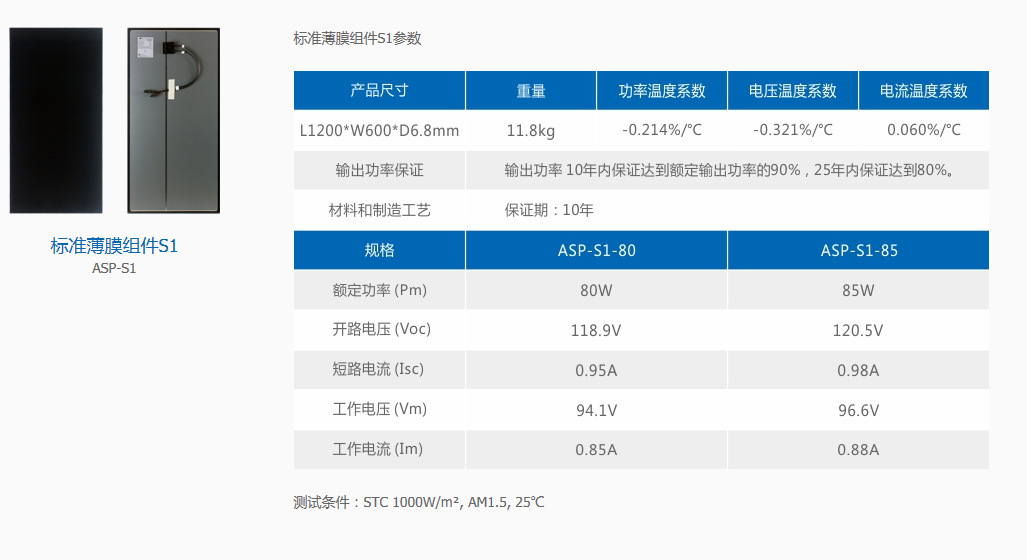This screenshot has width=1027, height=560.
Task: Select the 0.98A cell
Action: pyautogui.click(x=858, y=370)
